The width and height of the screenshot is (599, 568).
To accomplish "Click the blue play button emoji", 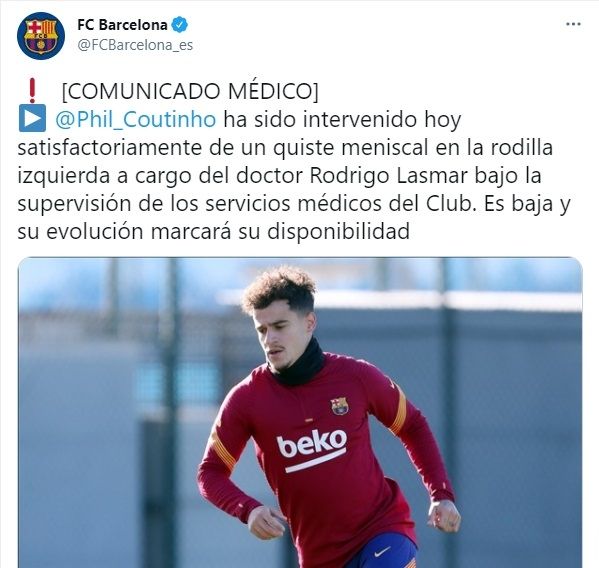I will pos(32,118).
